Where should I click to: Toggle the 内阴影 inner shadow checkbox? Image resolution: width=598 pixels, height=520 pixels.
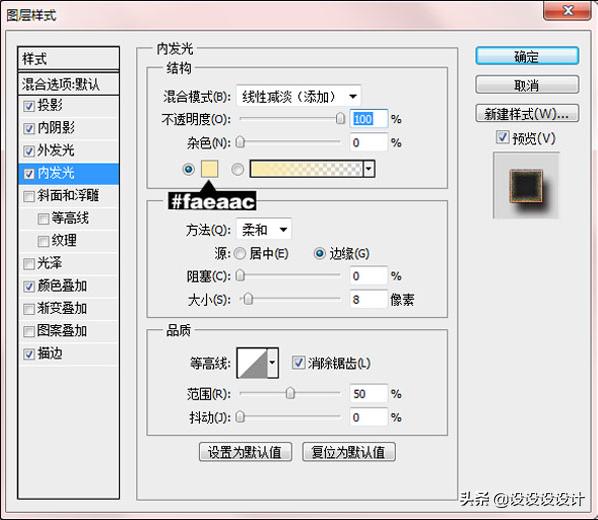pos(29,129)
